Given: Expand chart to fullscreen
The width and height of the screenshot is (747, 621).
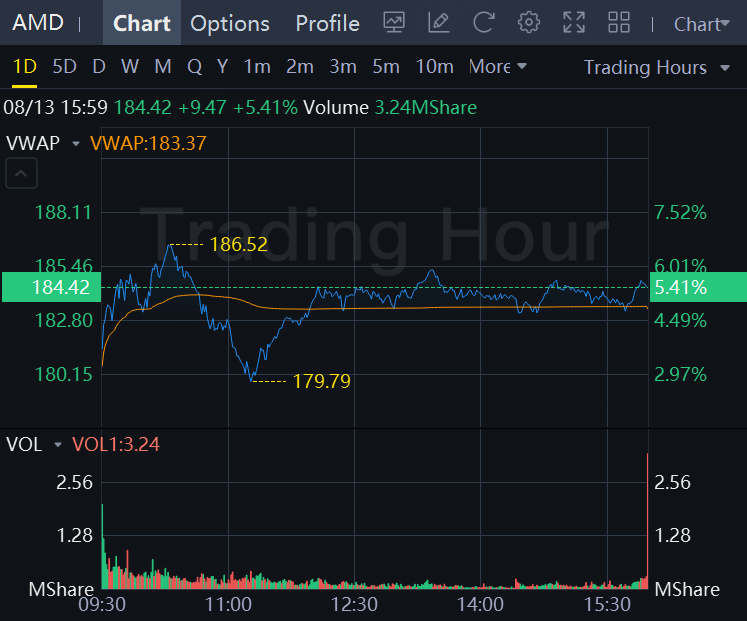Looking at the screenshot, I should [574, 22].
